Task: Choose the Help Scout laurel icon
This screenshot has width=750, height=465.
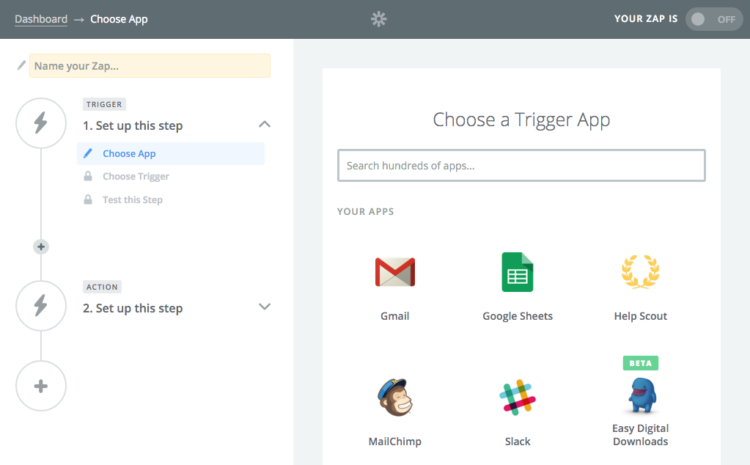Action: (x=640, y=272)
